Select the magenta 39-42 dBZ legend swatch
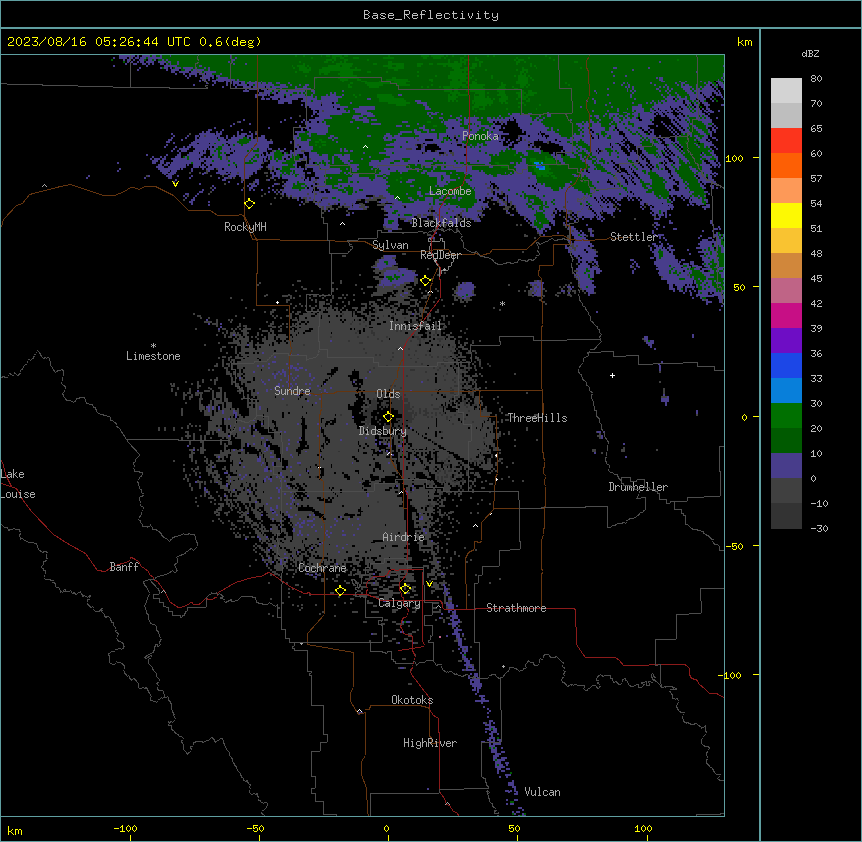The image size is (862, 842). point(786,315)
